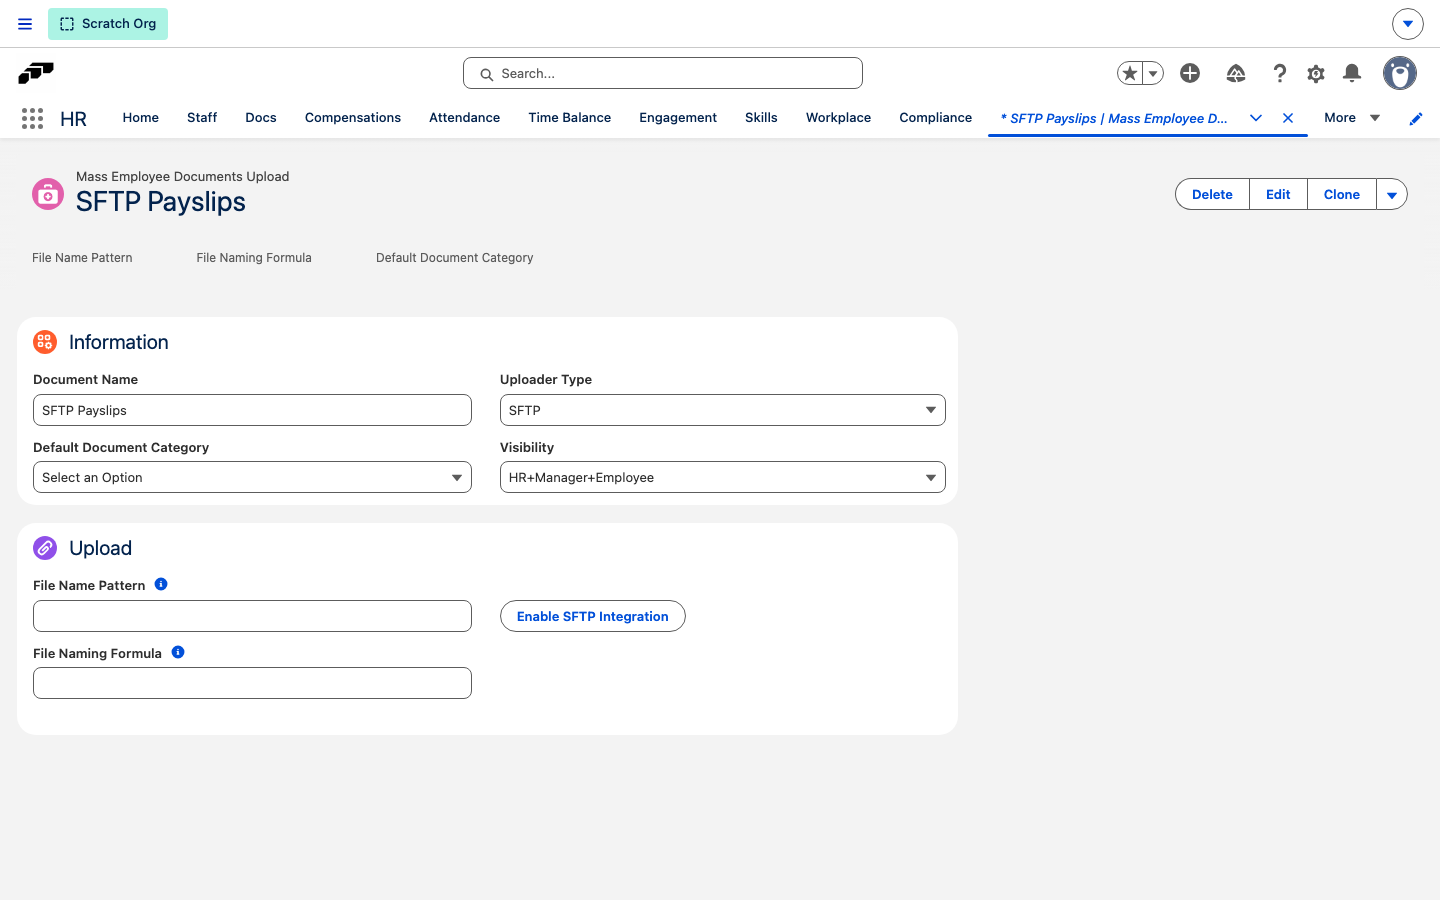Click the Document Name input field
This screenshot has height=900, width=1440.
click(x=252, y=410)
